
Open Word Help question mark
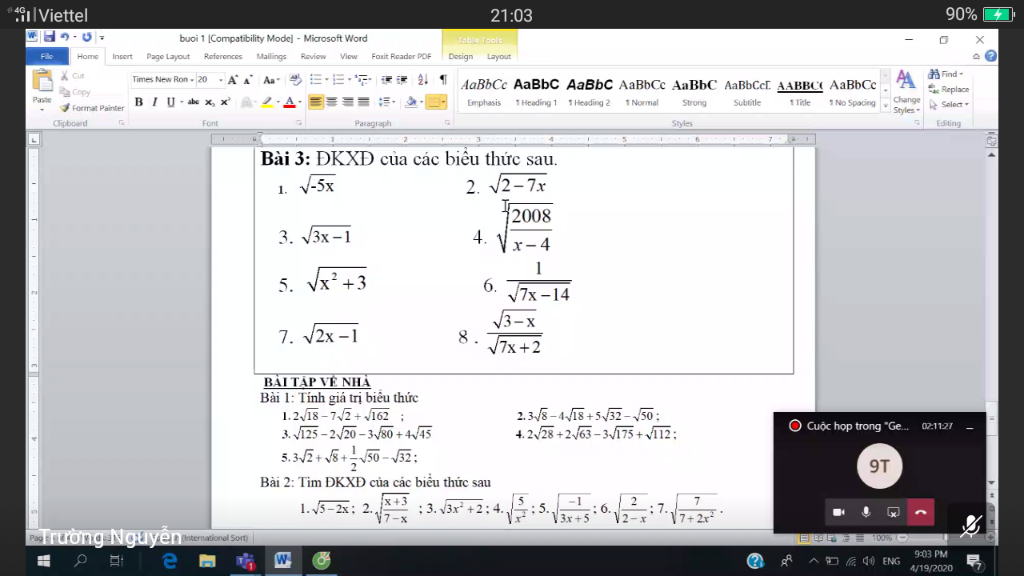(x=991, y=56)
